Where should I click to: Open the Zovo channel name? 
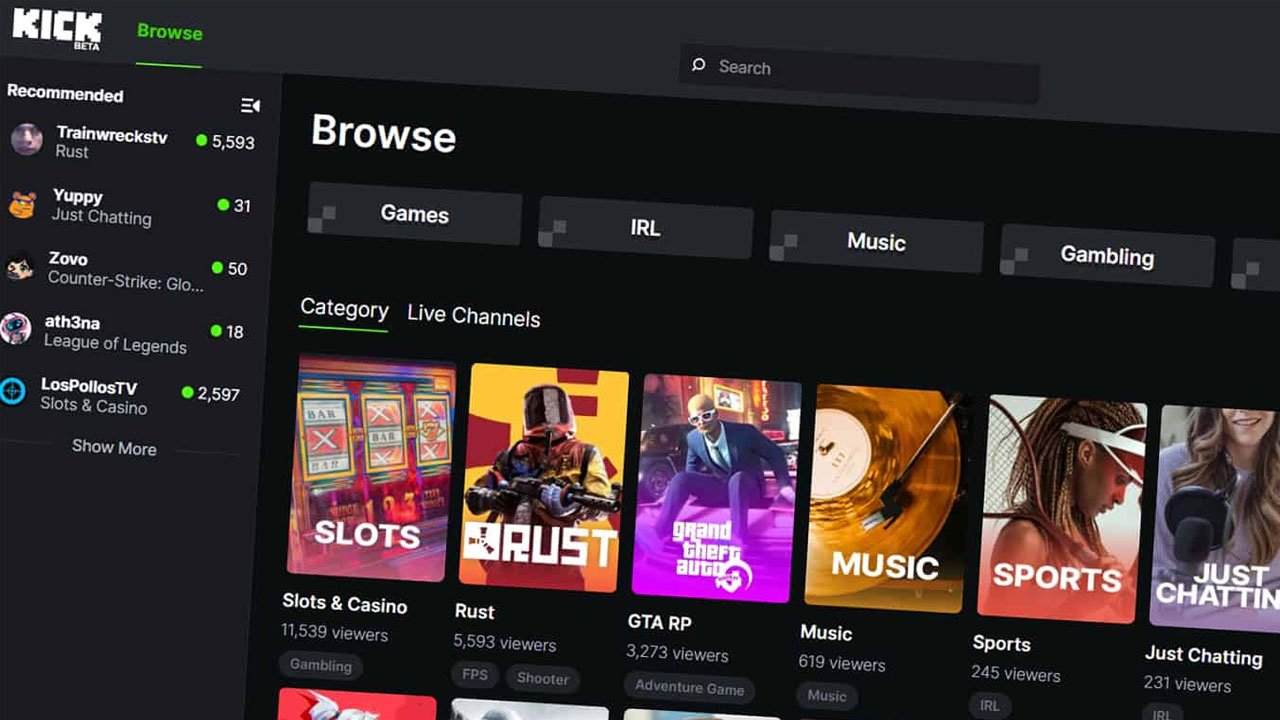point(68,259)
